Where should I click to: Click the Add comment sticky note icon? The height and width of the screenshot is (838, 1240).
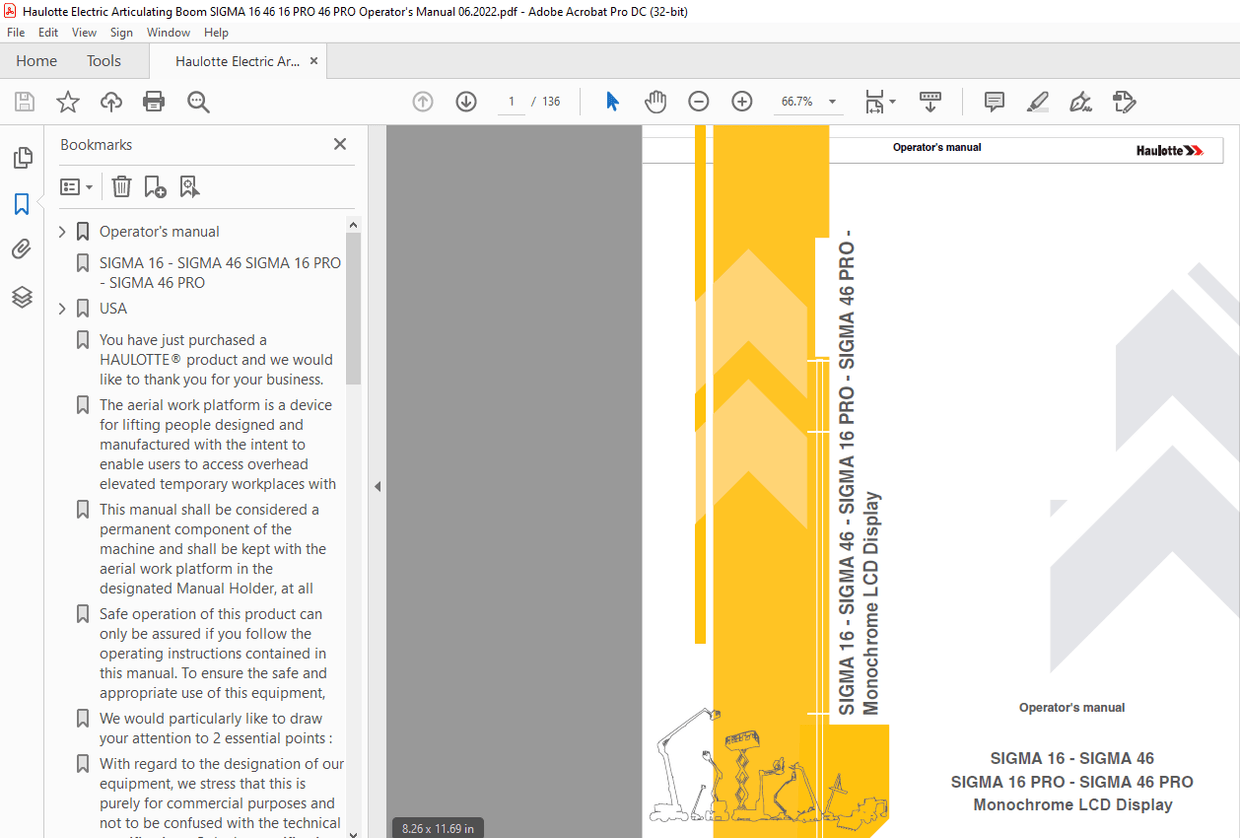coord(994,101)
